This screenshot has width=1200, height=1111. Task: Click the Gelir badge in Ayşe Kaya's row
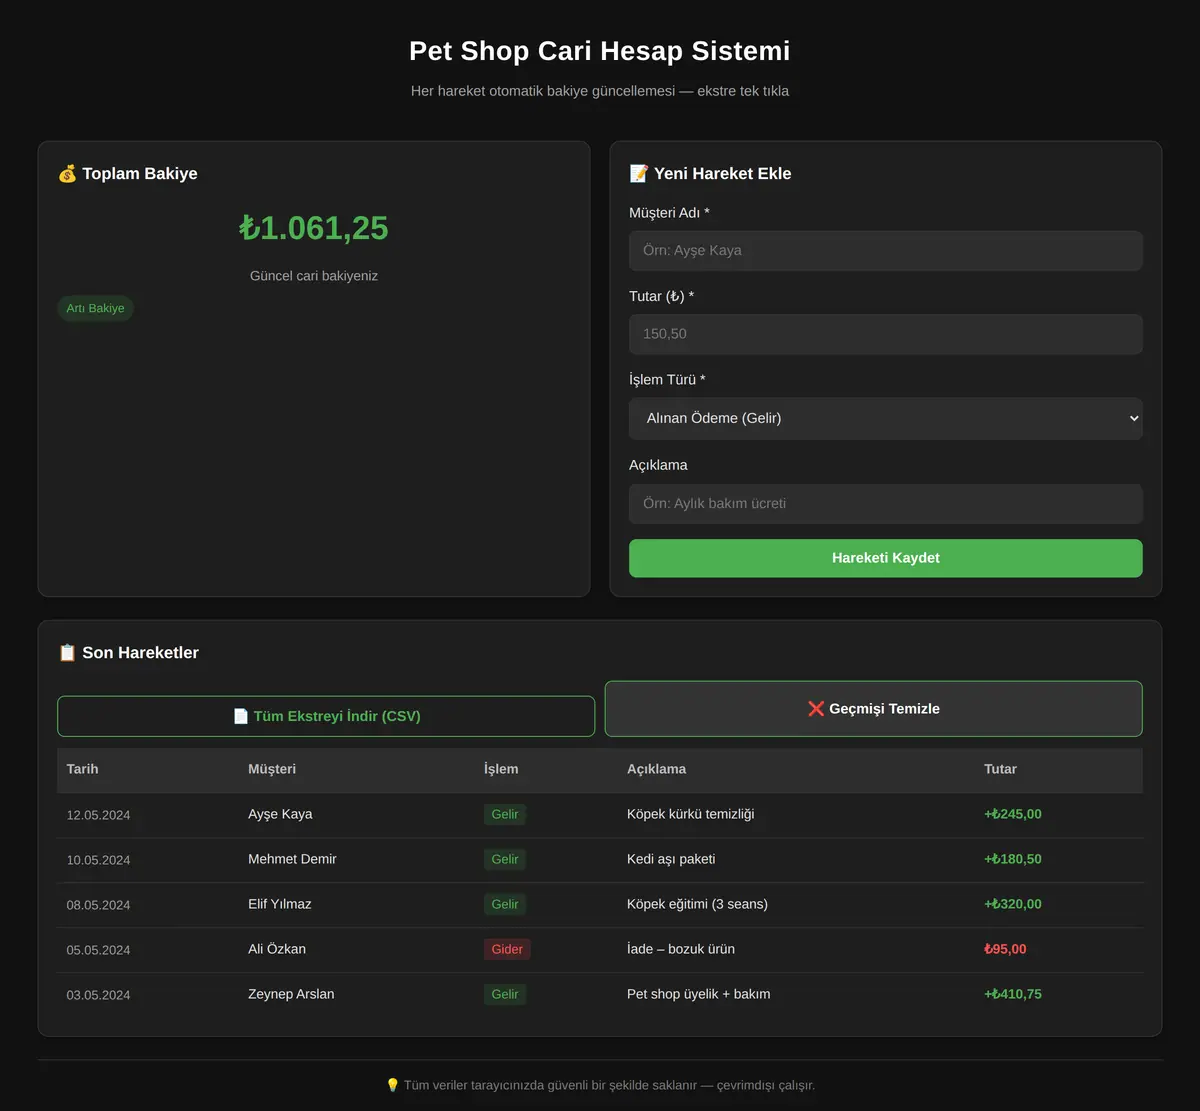click(505, 814)
